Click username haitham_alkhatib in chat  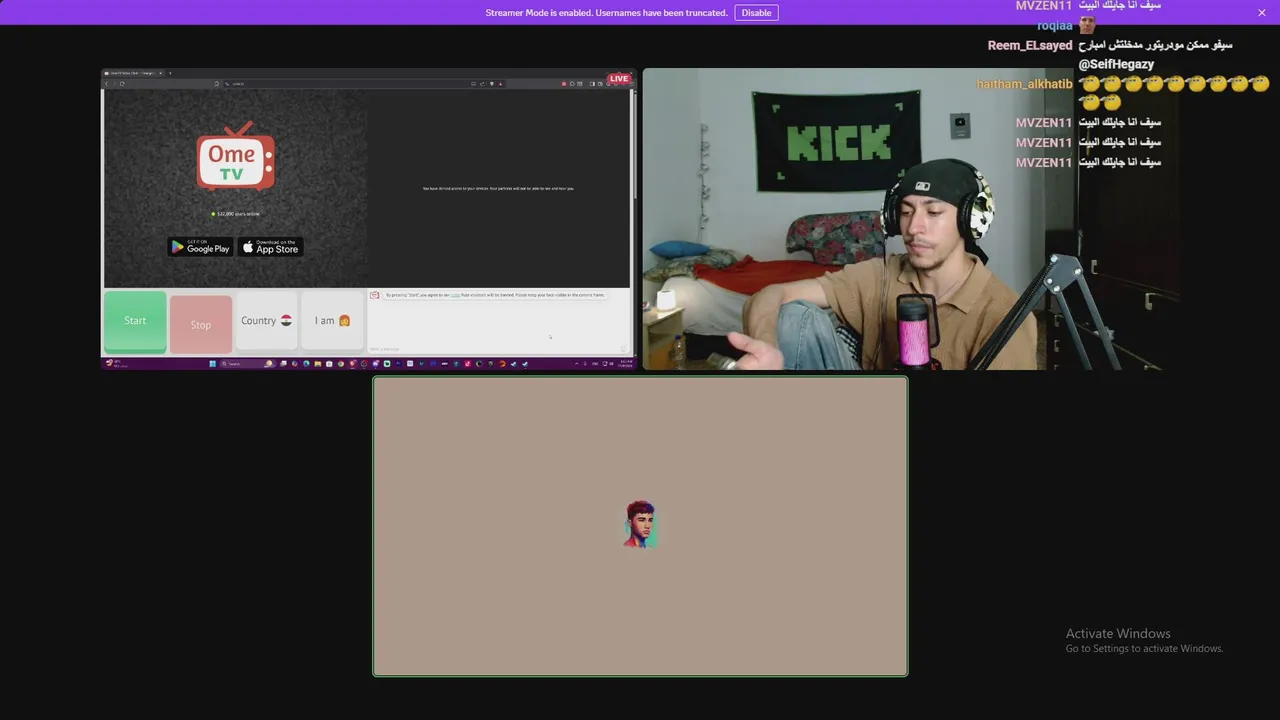1024,84
